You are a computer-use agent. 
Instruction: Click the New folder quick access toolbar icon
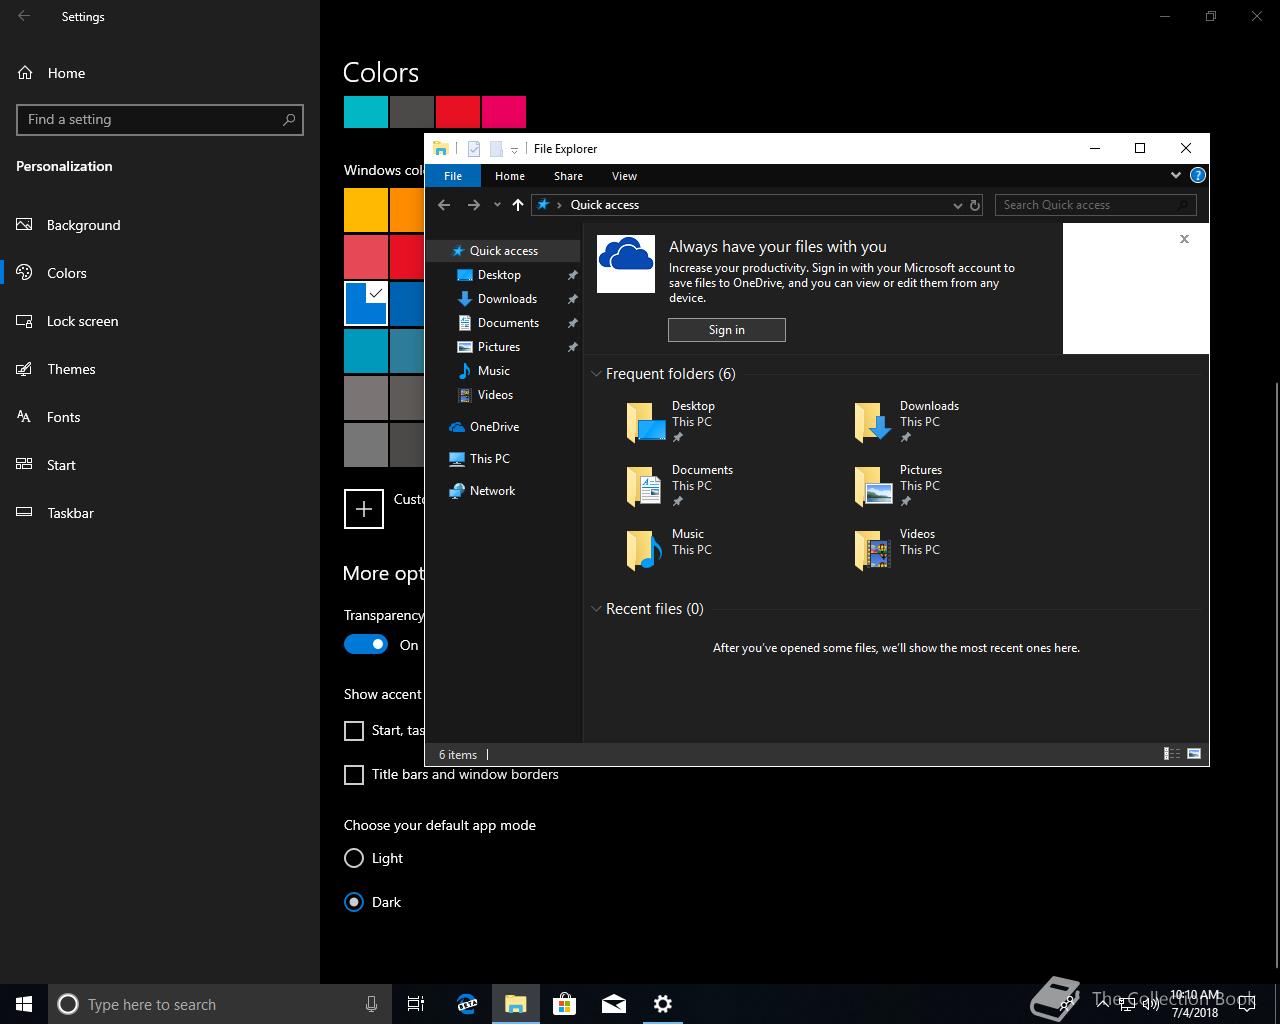(x=496, y=149)
